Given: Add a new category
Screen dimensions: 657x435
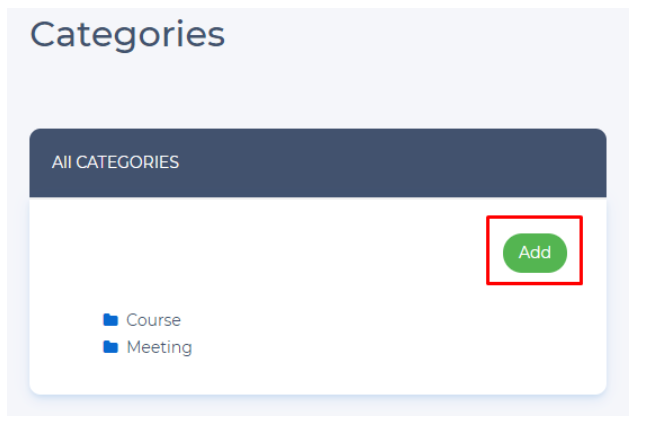Looking at the screenshot, I should (534, 253).
